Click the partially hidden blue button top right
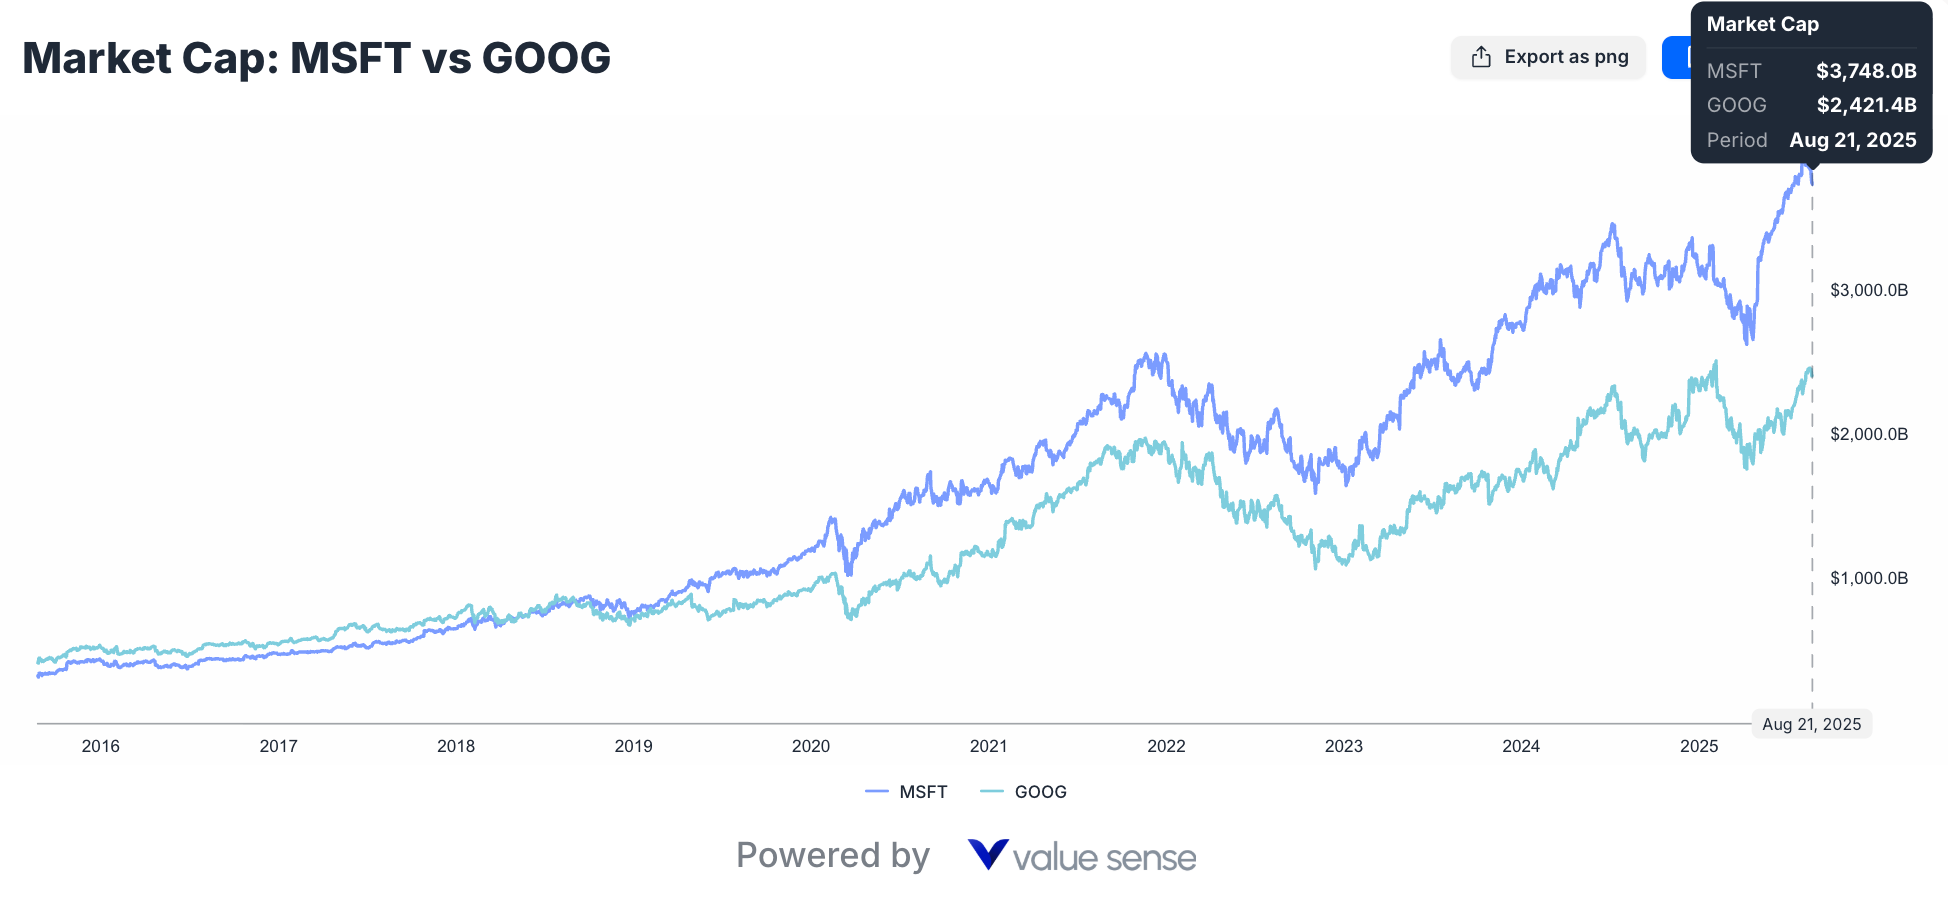Screen dimensions: 1948x904 (1678, 57)
